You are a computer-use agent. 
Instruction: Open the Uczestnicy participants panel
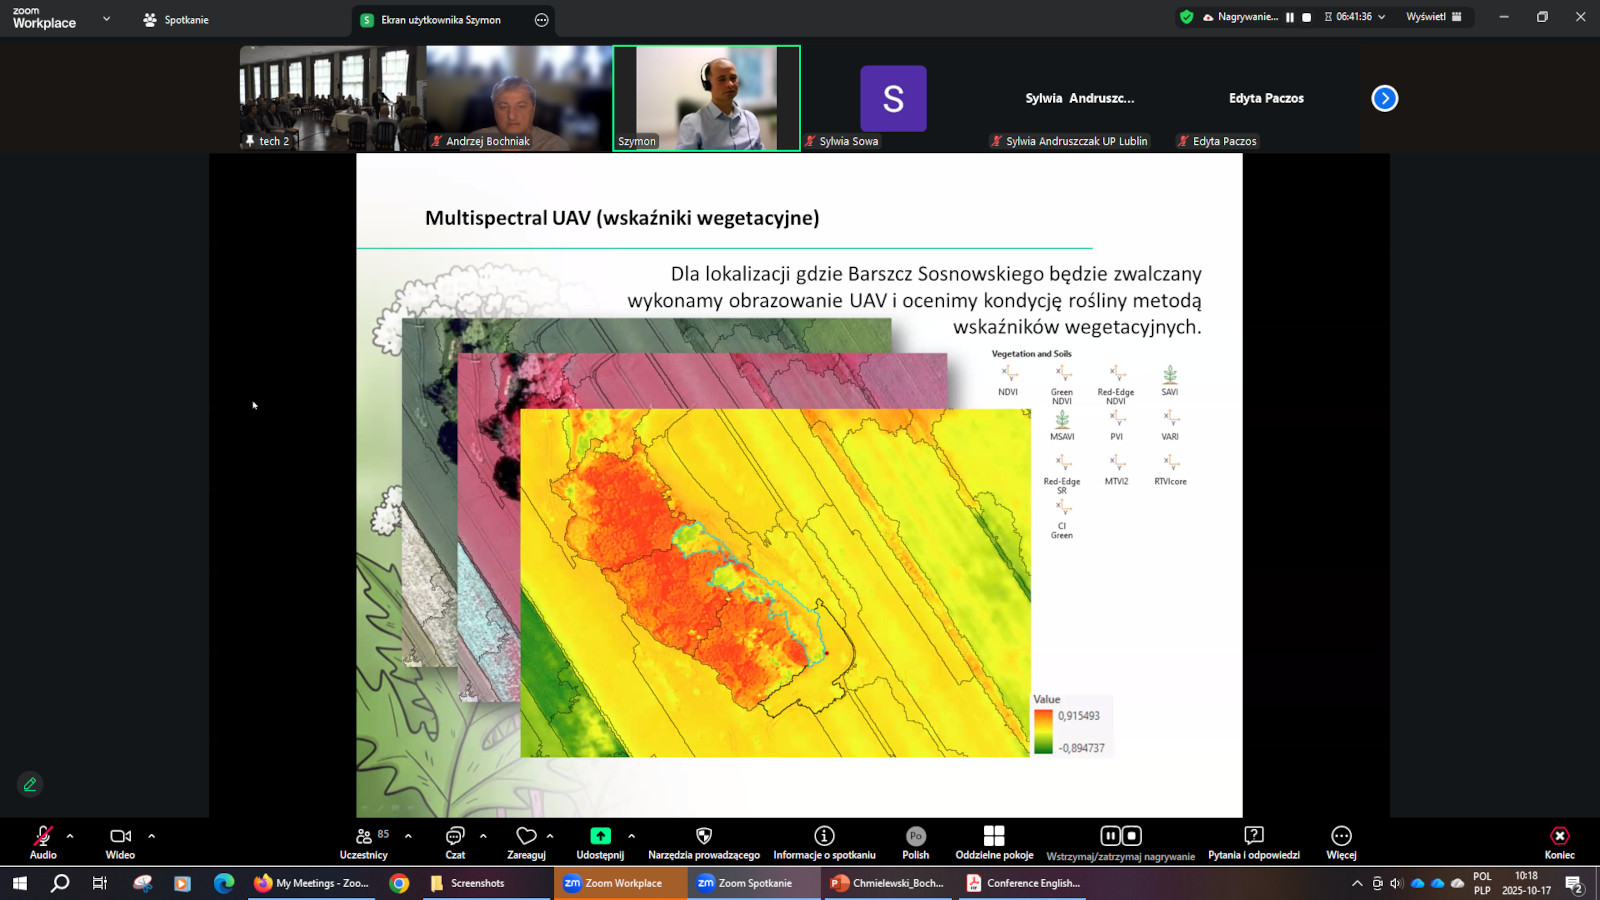[x=364, y=842]
